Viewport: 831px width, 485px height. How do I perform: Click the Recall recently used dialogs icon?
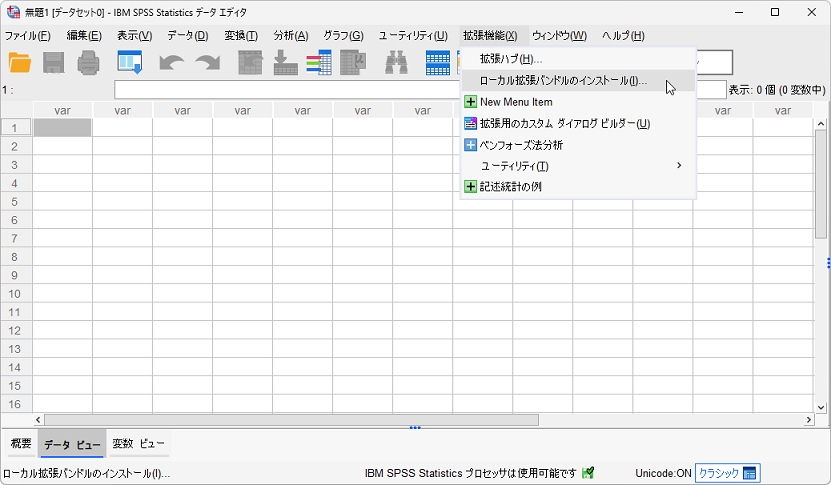(x=130, y=62)
